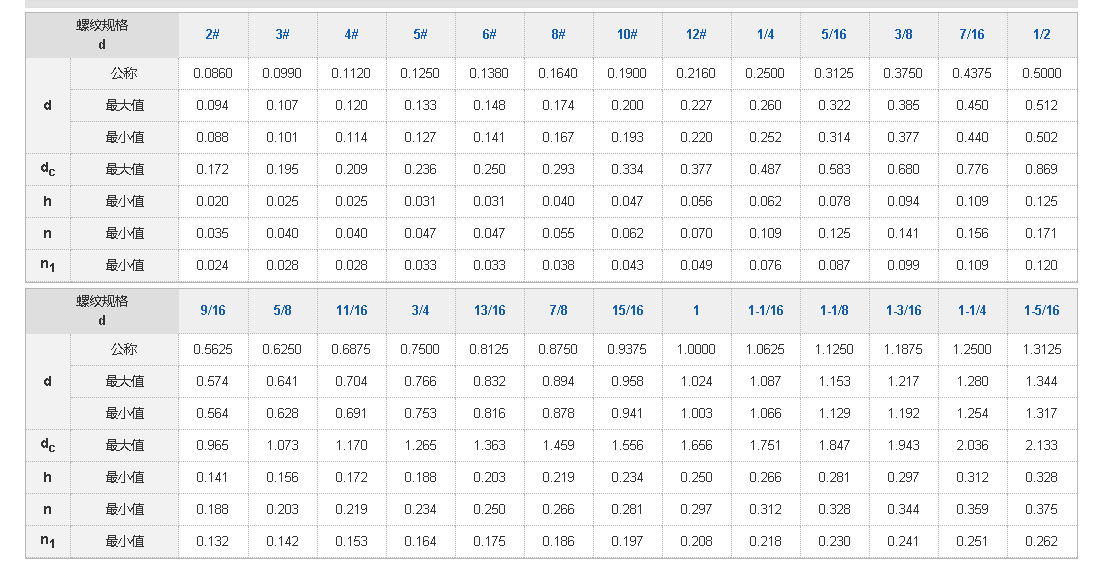Select the 5/16 size header link

click(x=834, y=35)
